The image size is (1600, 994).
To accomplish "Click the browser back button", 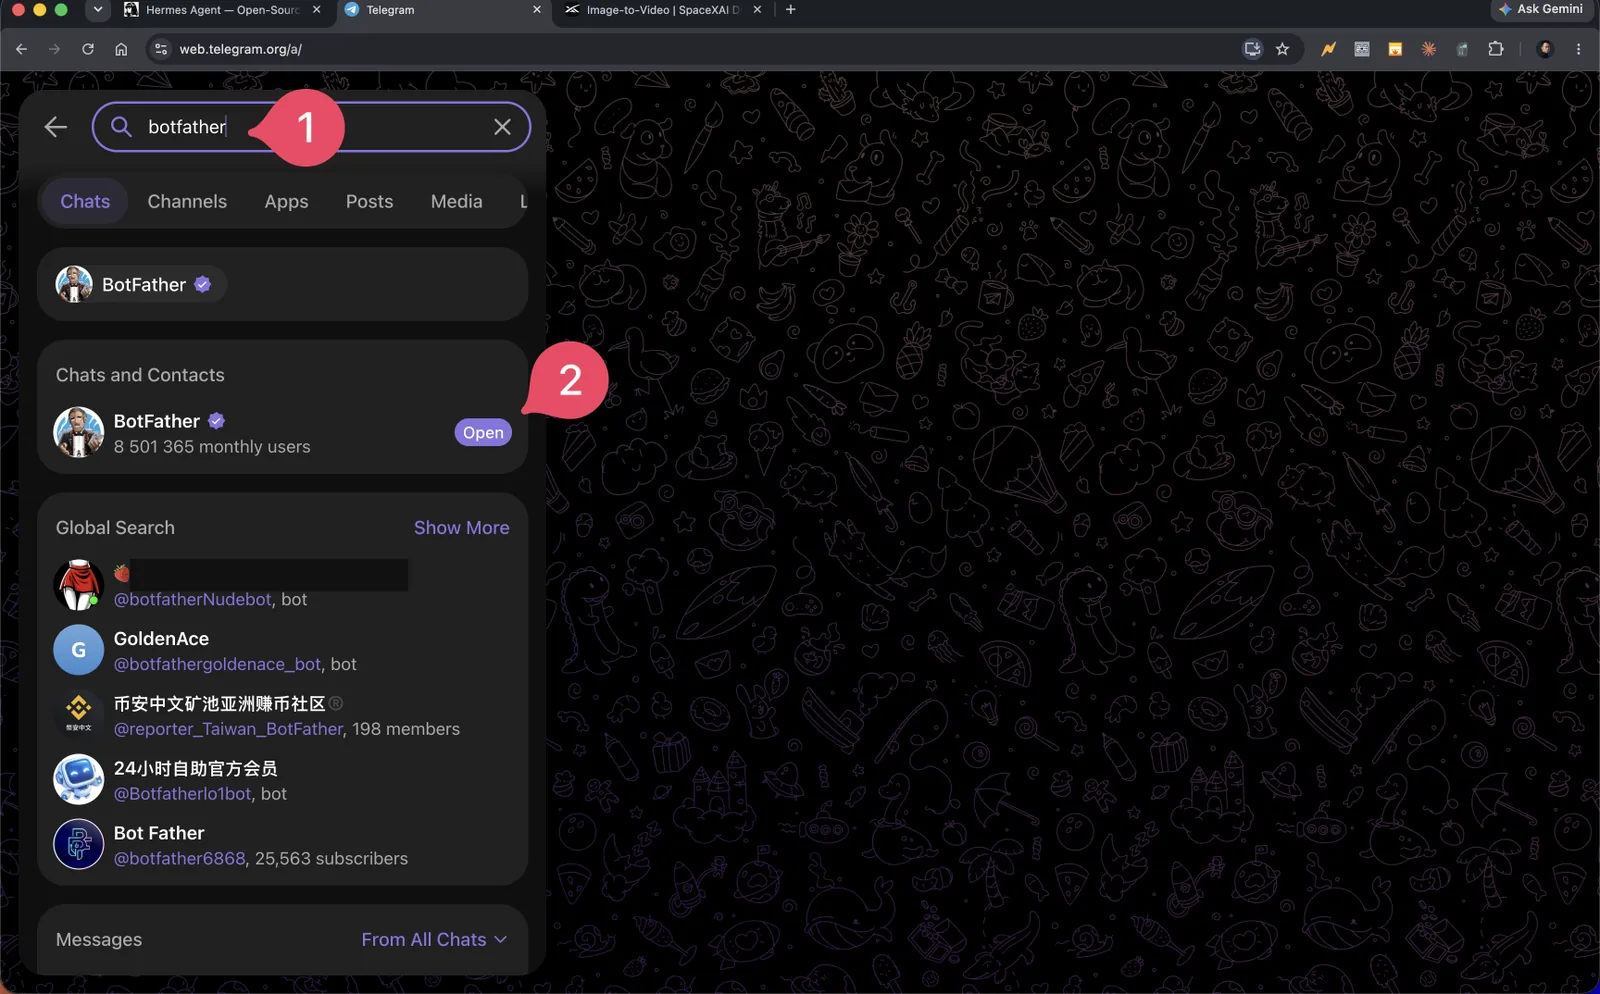I will [x=21, y=49].
